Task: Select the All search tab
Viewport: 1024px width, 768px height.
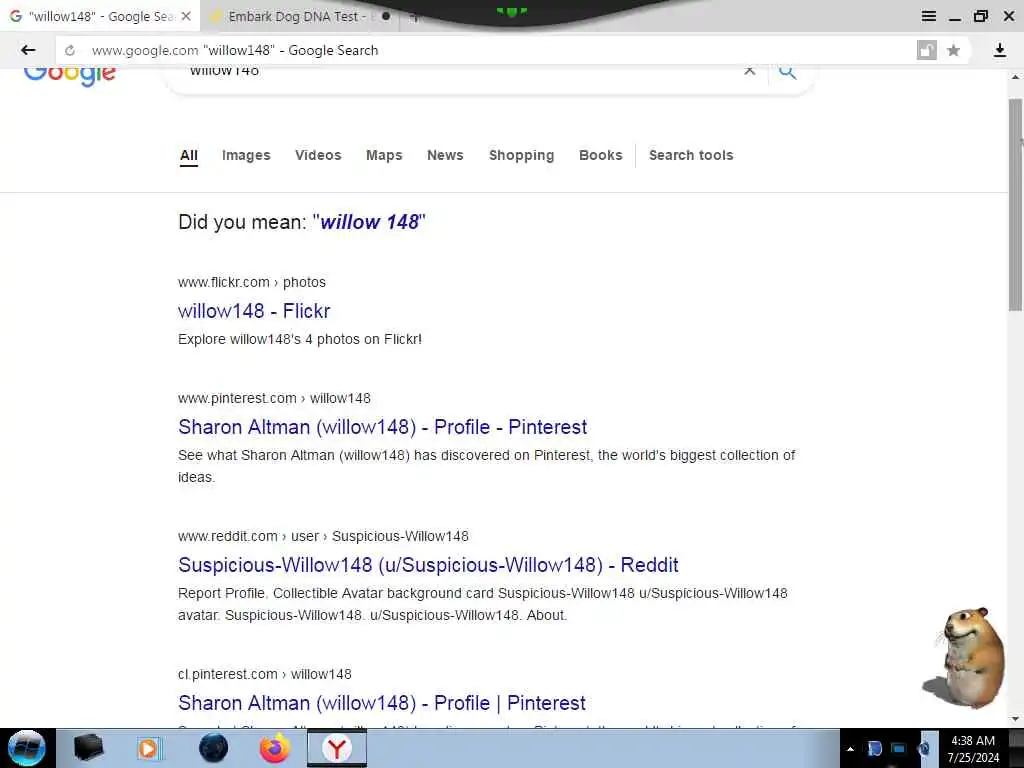Action: coord(189,155)
